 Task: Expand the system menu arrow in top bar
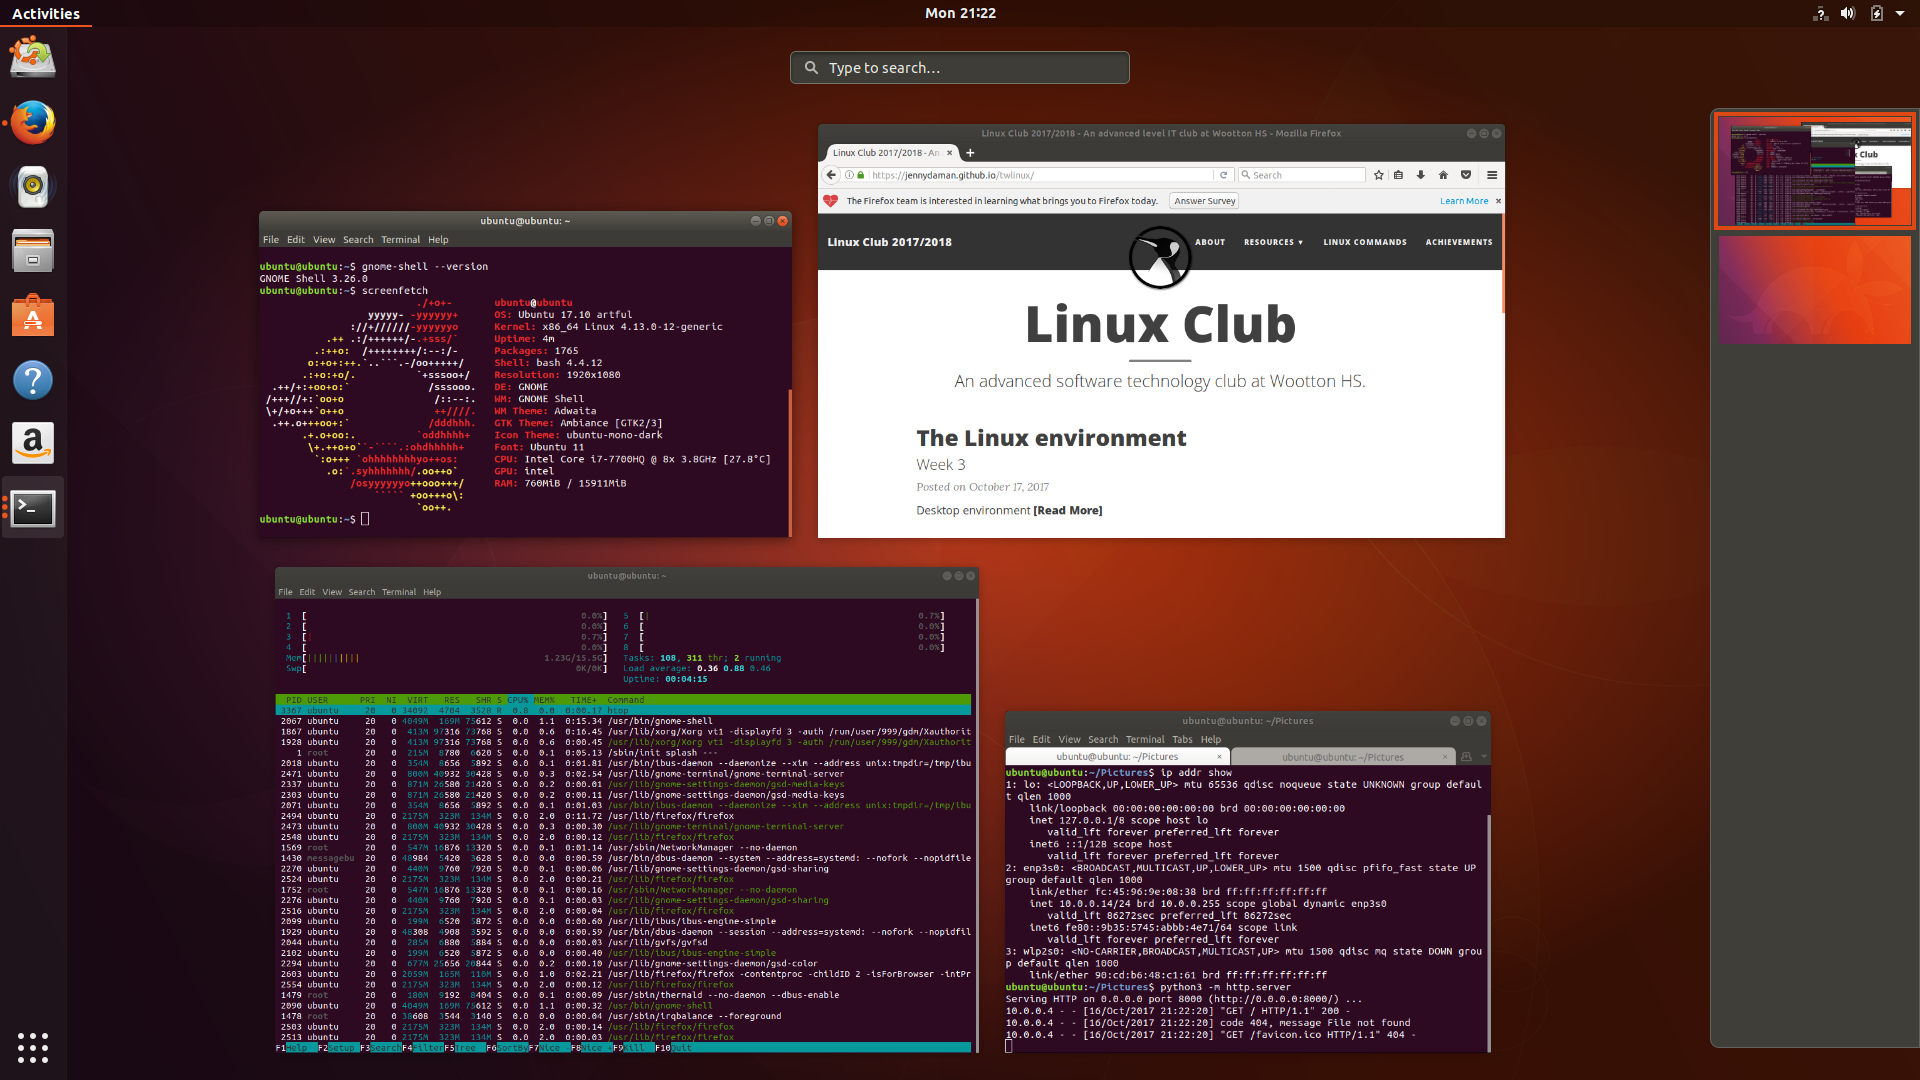point(1900,13)
